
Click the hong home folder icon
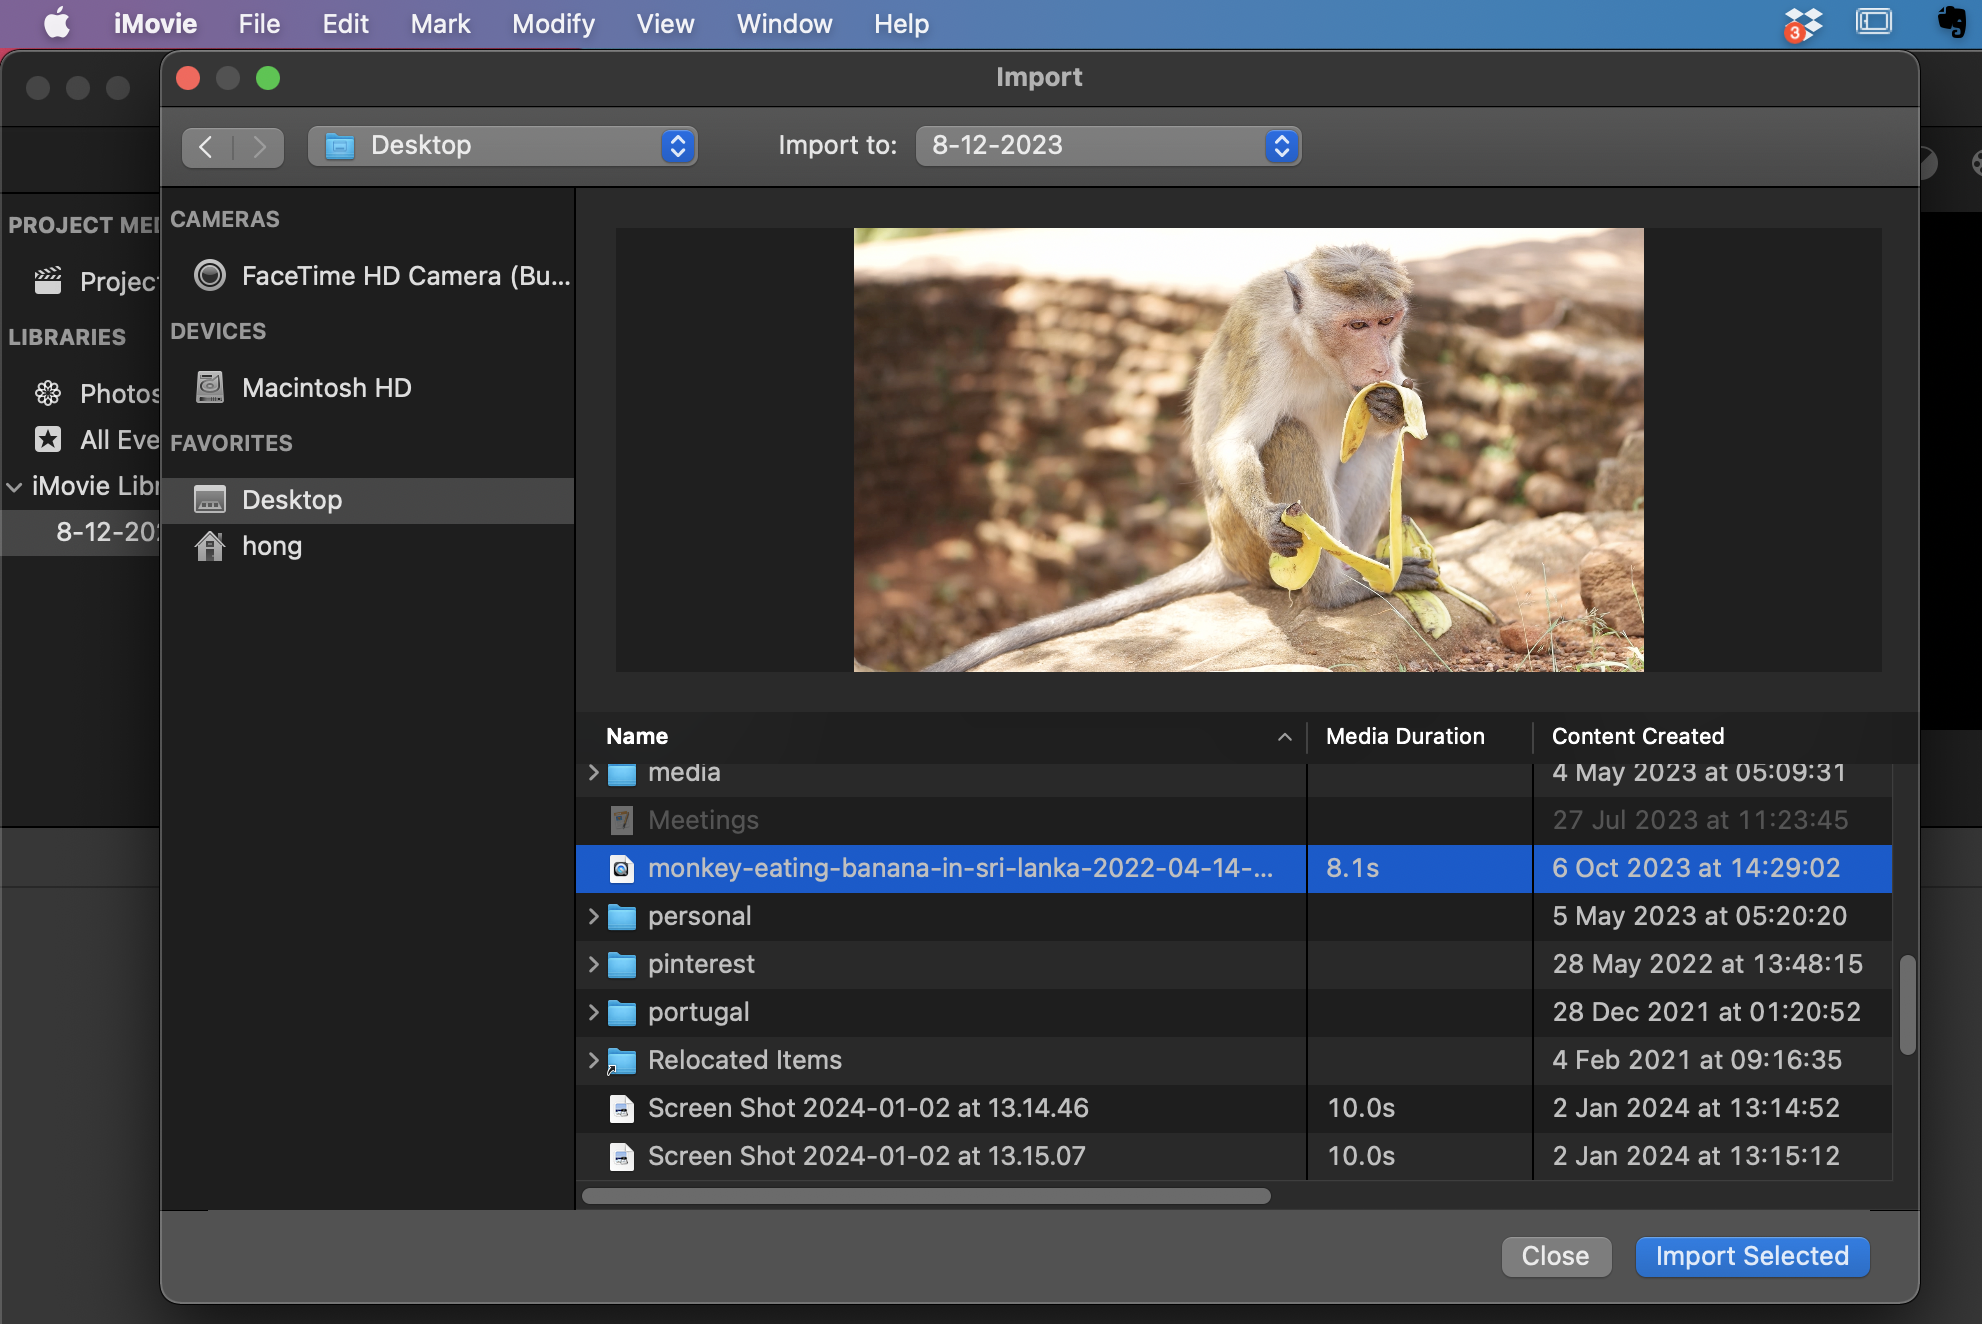(x=208, y=547)
